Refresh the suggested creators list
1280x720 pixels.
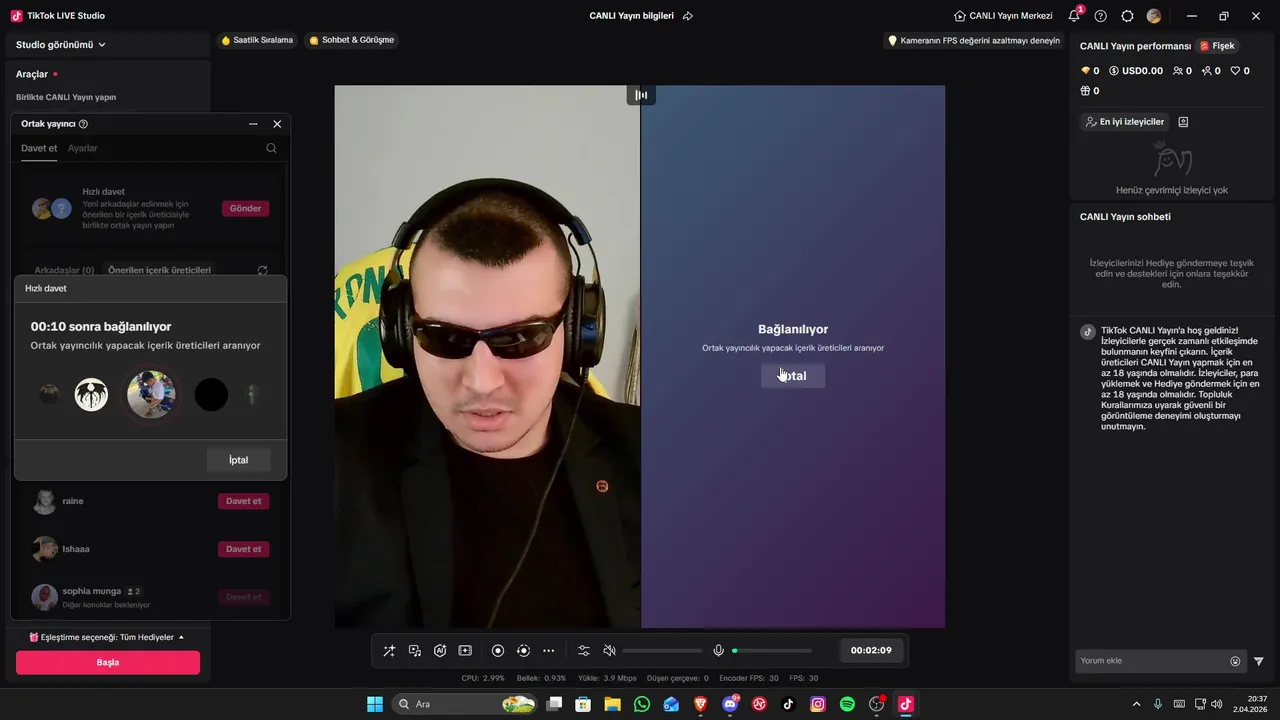click(263, 270)
